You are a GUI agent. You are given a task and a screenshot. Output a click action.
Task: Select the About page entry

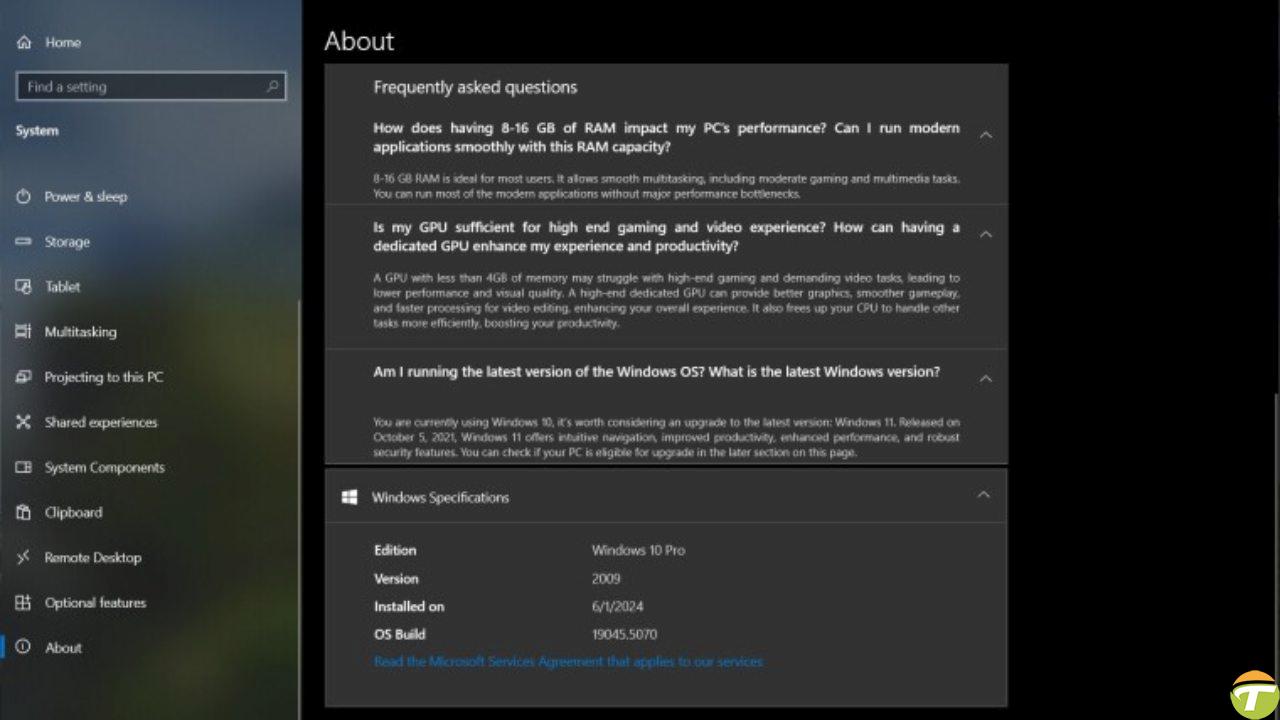point(63,648)
